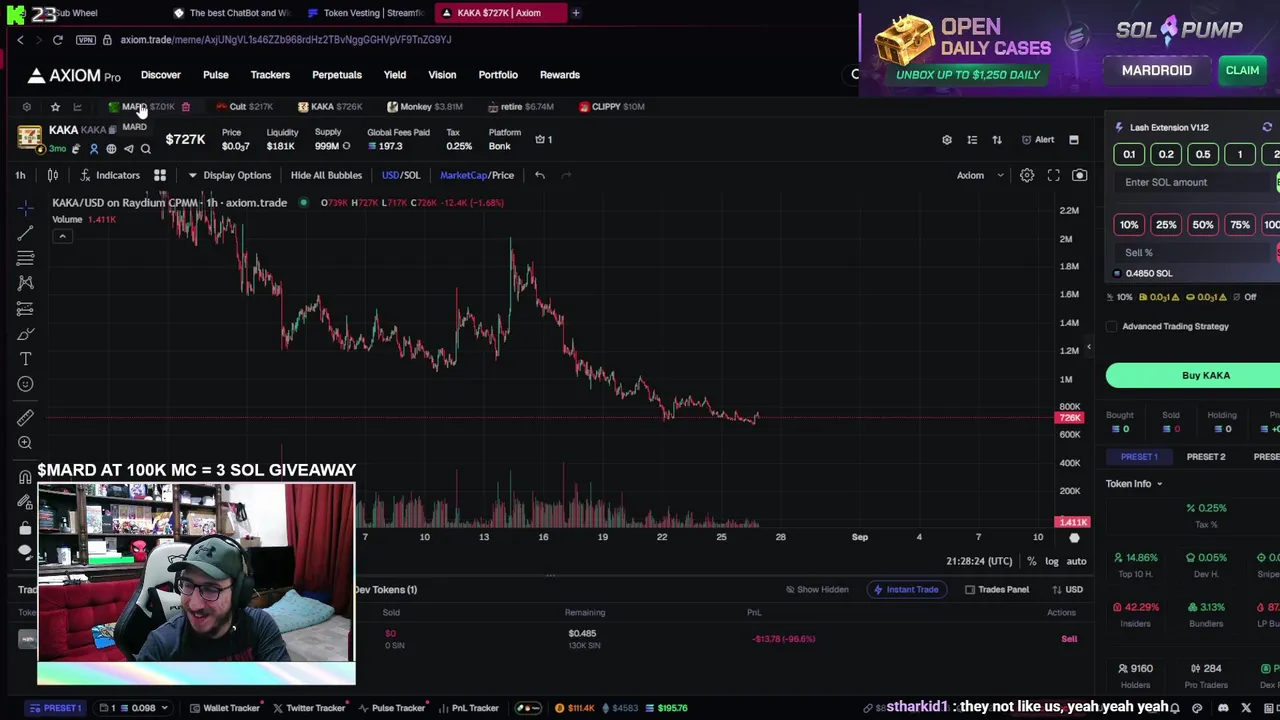Select the text annotation tool
The width and height of the screenshot is (1280, 720).
tap(26, 358)
